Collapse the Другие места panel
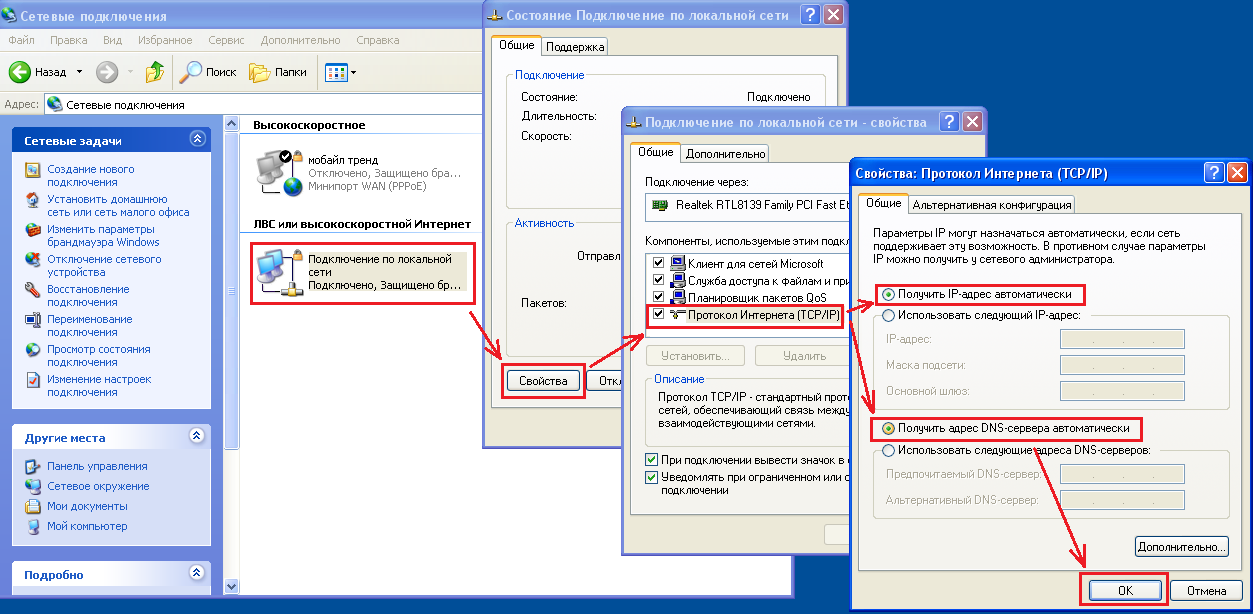 197,437
